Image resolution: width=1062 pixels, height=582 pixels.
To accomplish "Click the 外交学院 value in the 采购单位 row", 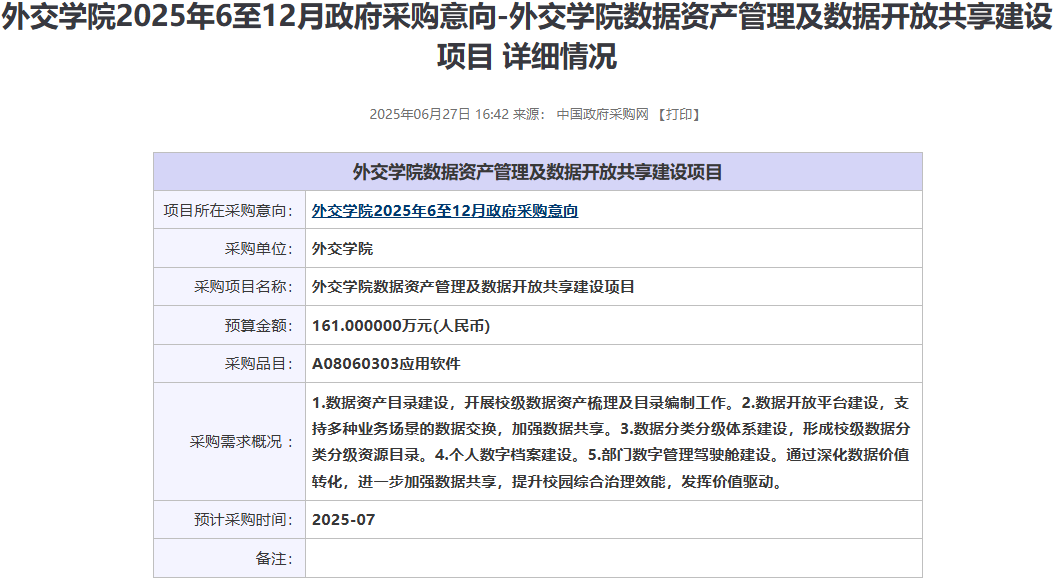I will click(342, 249).
